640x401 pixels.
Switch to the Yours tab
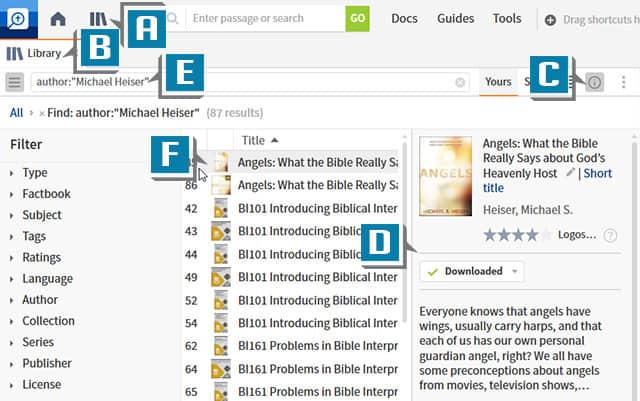coord(497,82)
